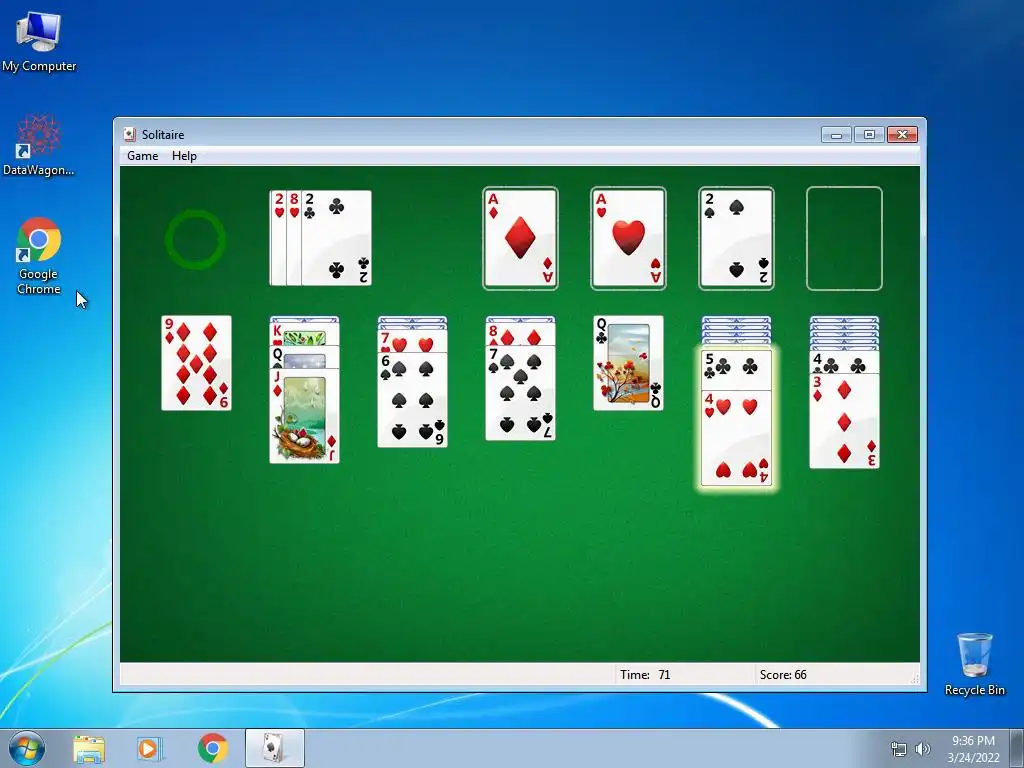The image size is (1024, 768).
Task: Open DataWagon desktop shortcut
Action: (x=39, y=145)
